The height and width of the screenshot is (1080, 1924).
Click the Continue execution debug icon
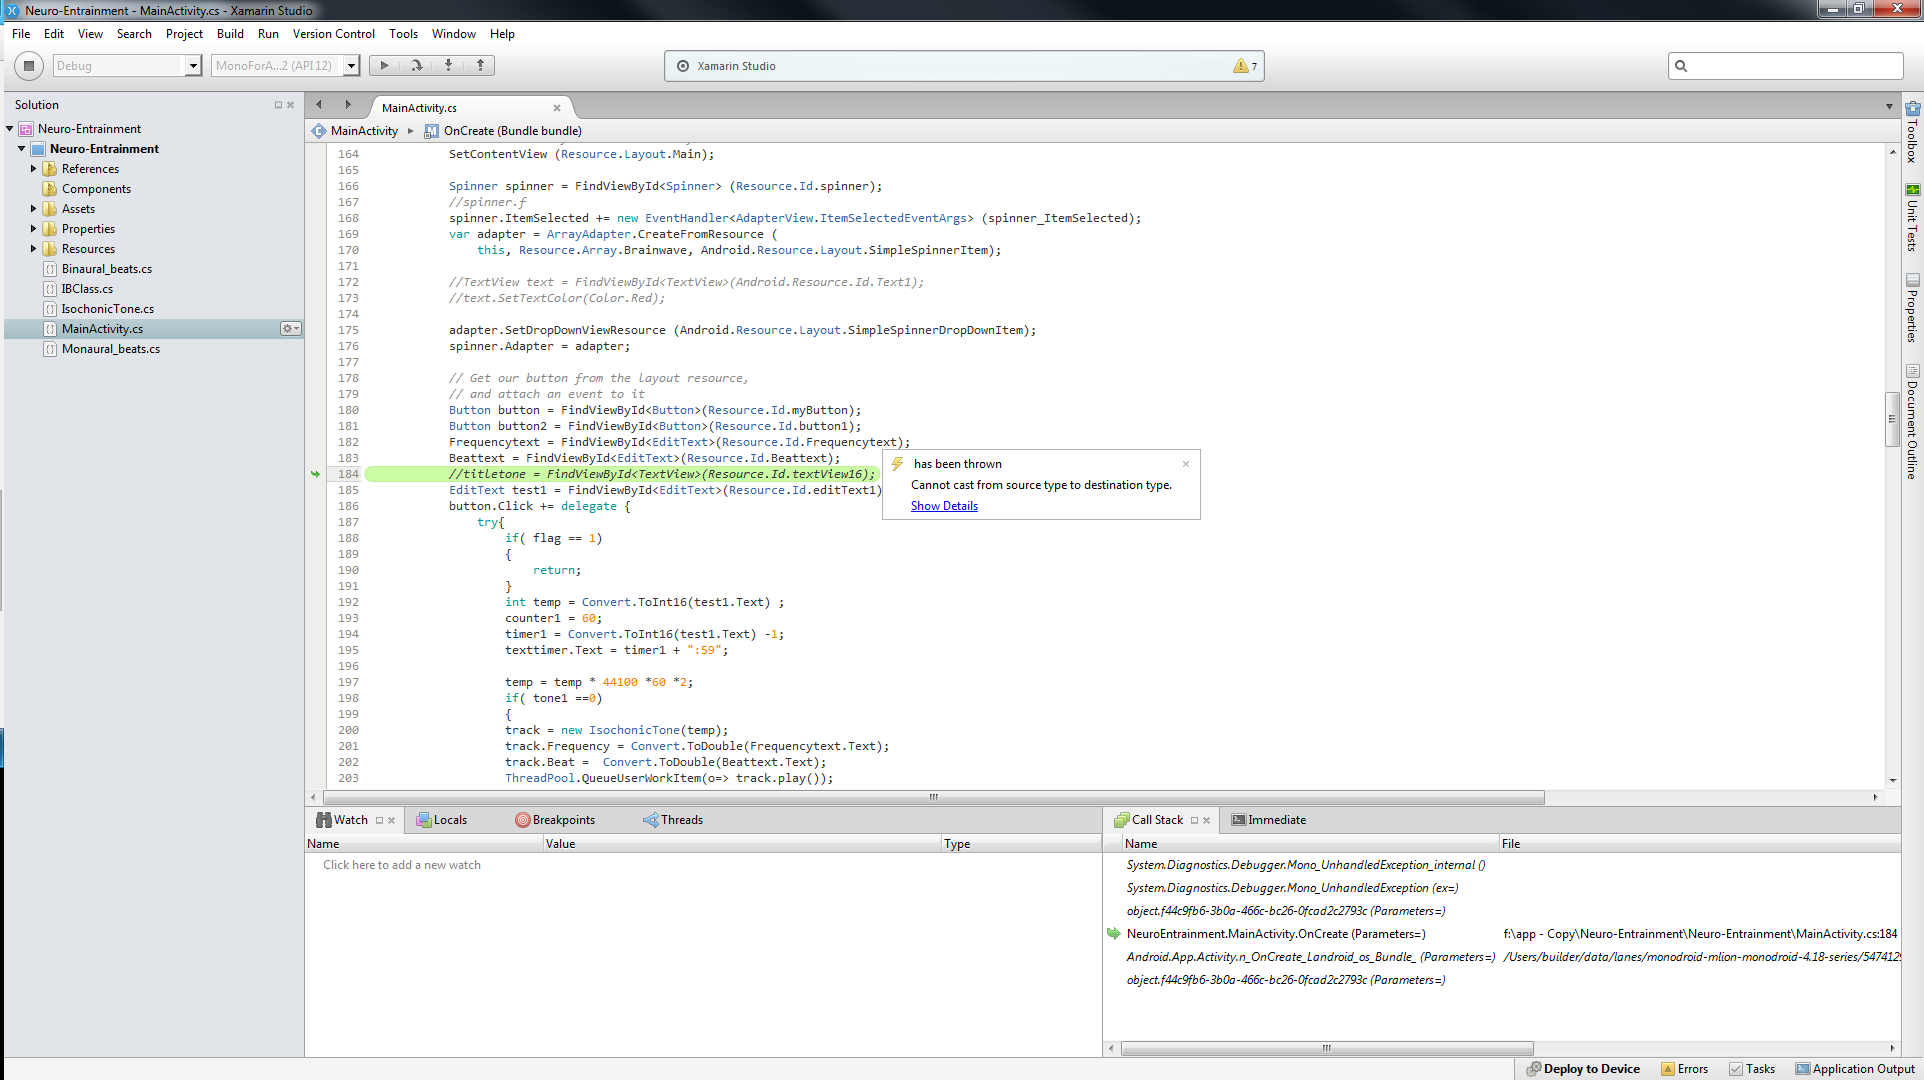tap(384, 66)
